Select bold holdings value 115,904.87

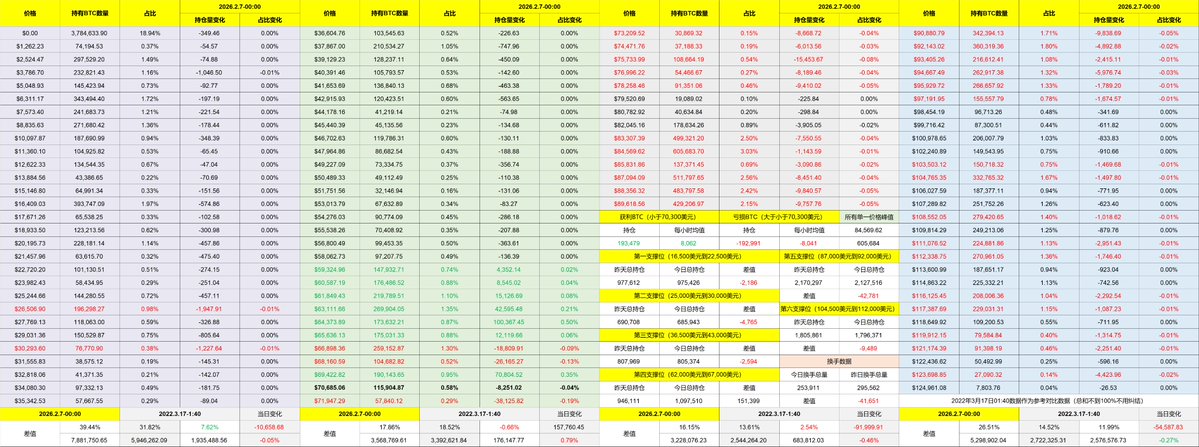click(x=389, y=388)
